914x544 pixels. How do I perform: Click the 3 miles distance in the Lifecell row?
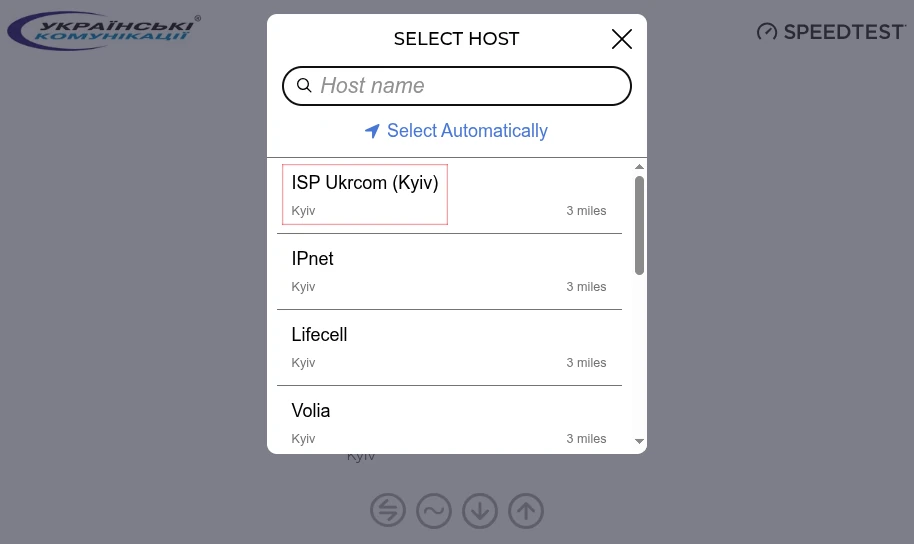tap(586, 363)
